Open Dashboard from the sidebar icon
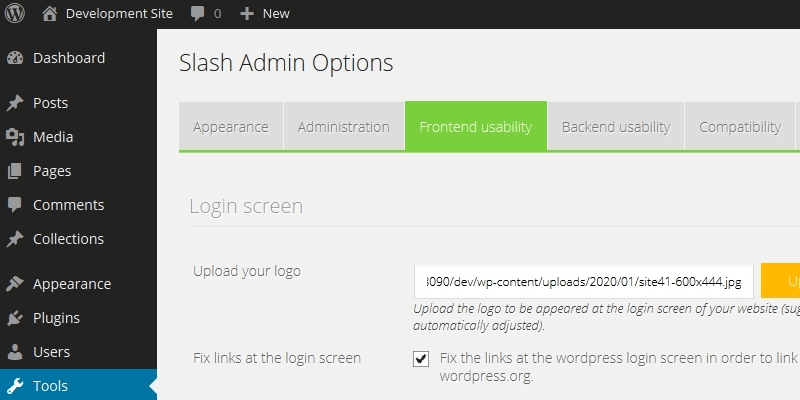 click(15, 58)
